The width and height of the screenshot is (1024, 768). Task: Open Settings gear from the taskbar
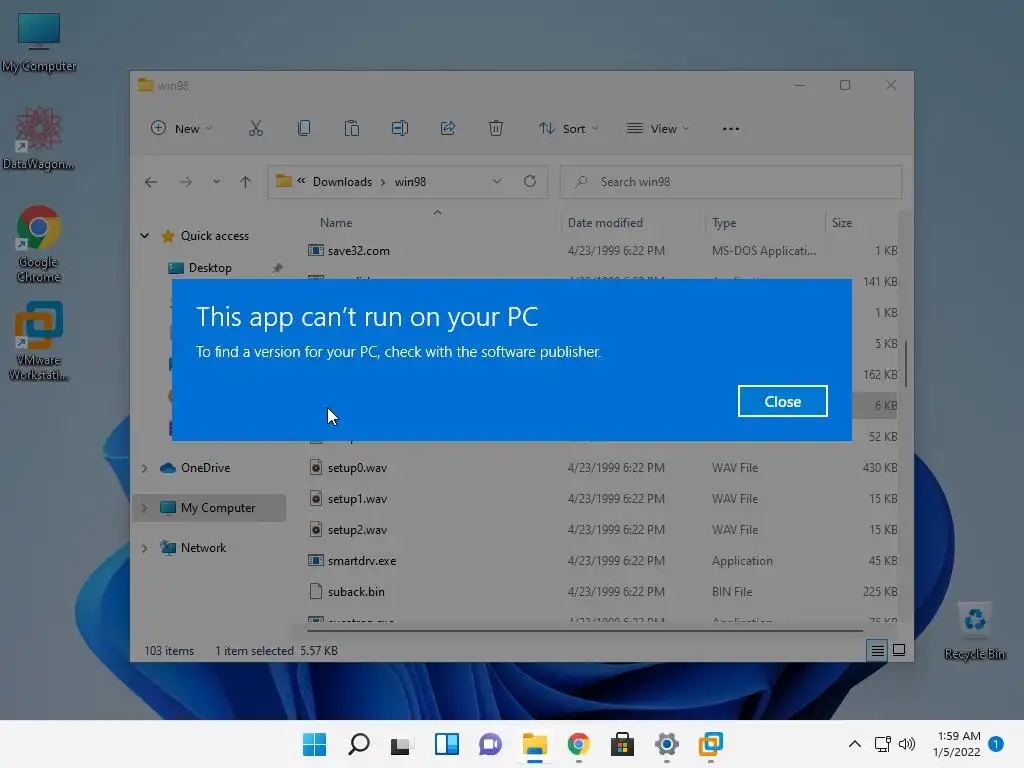pos(667,744)
